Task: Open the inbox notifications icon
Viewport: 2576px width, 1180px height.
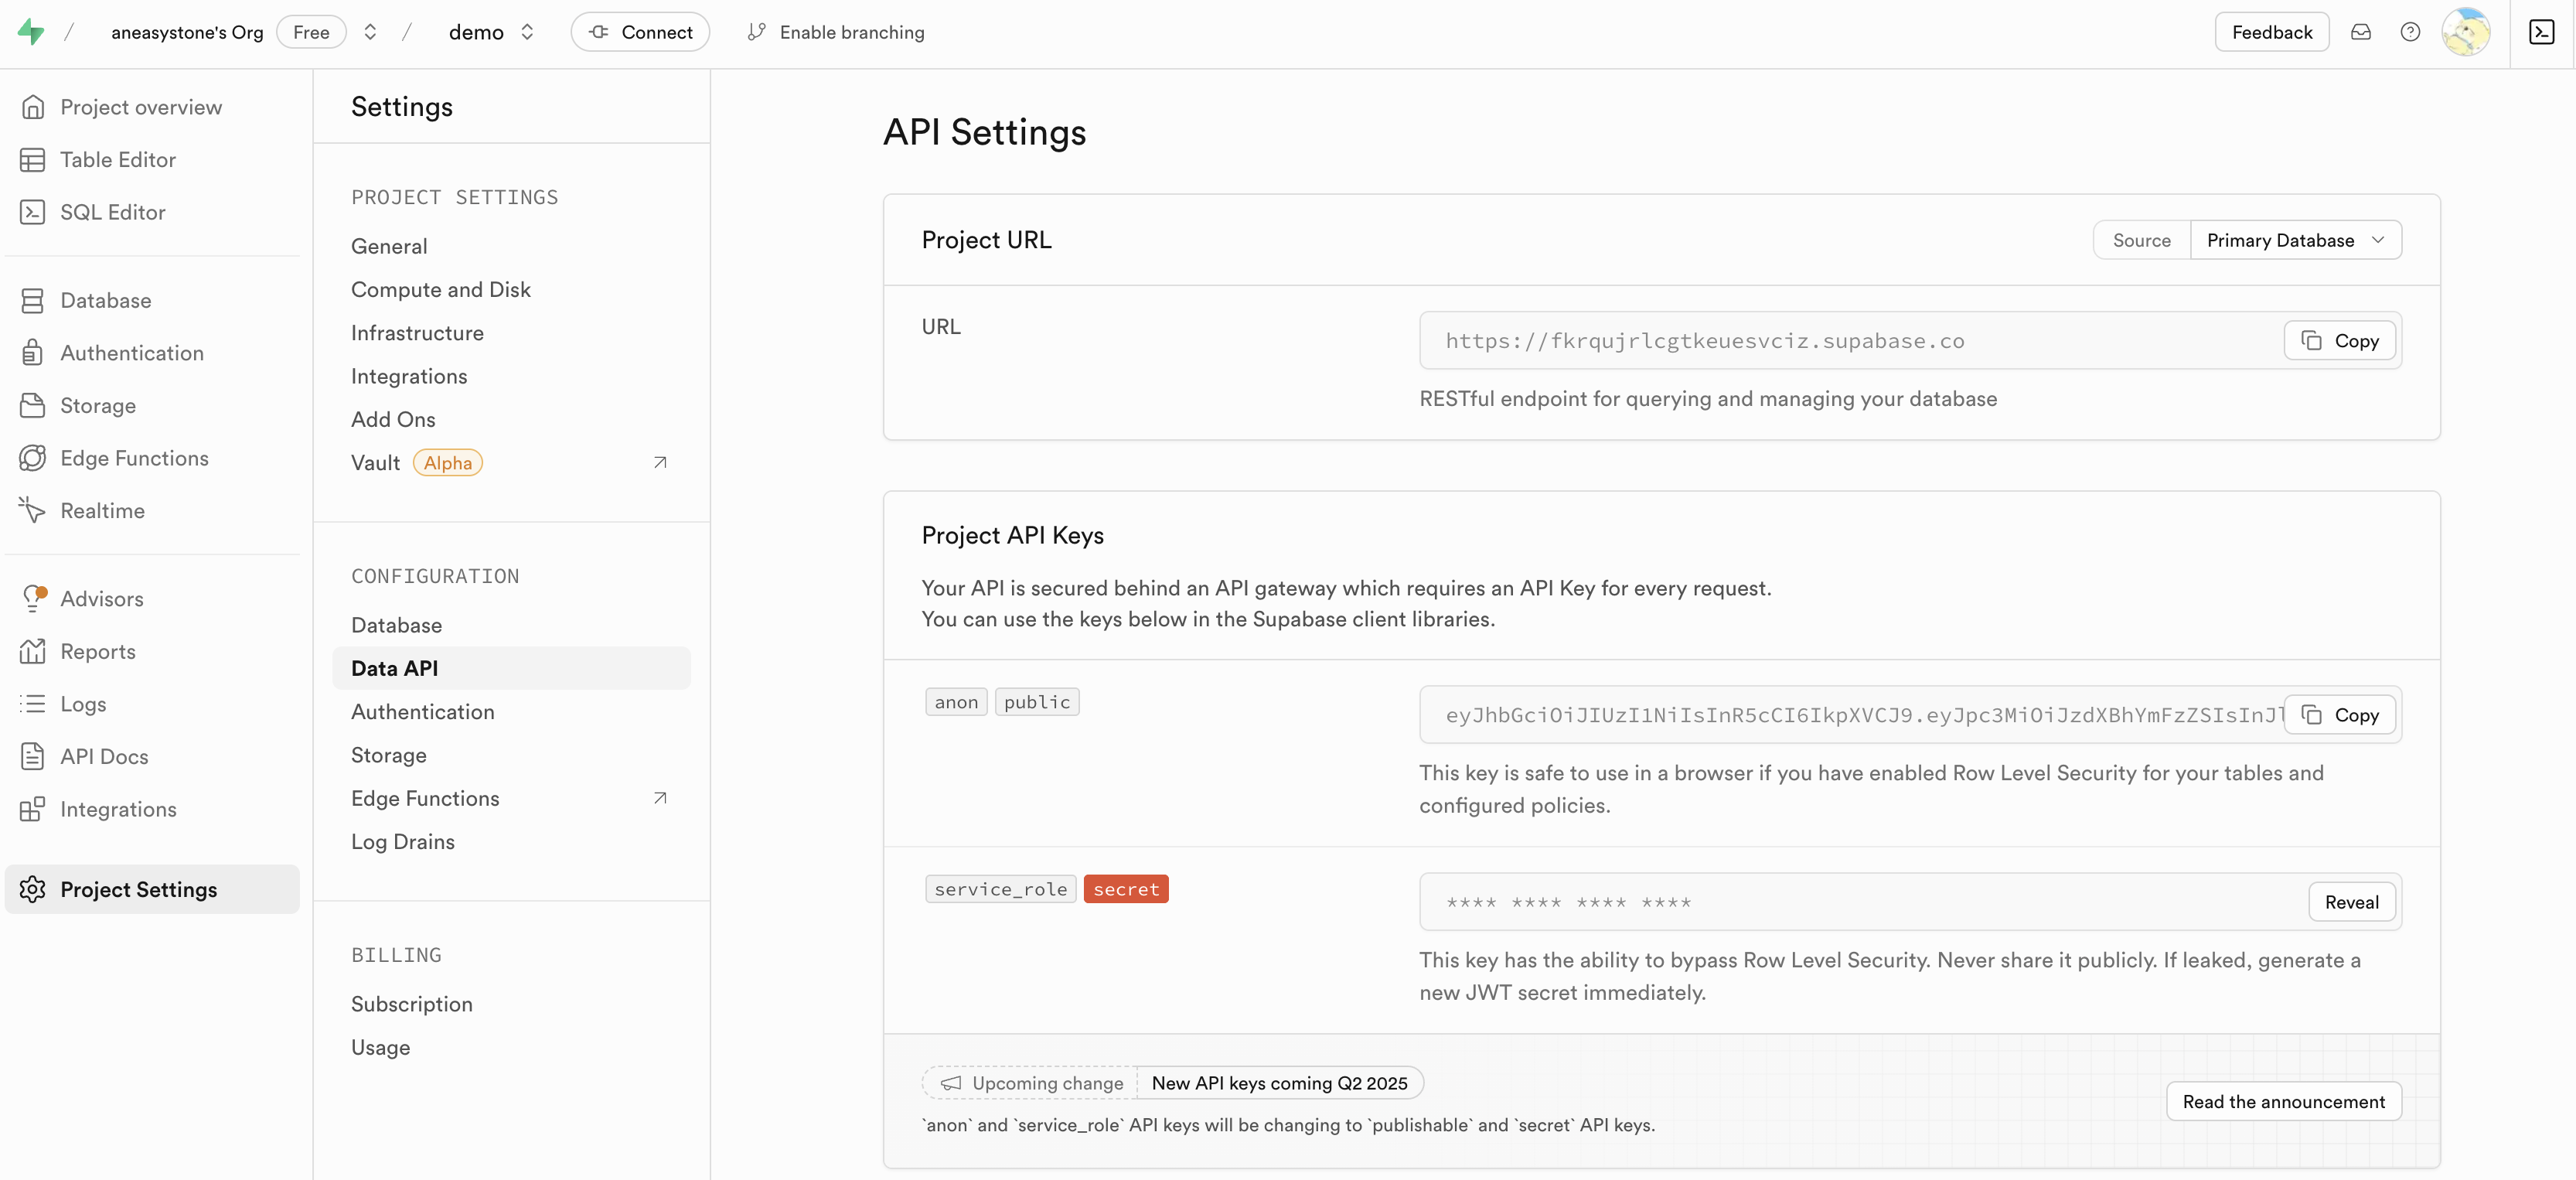Action: tap(2361, 32)
